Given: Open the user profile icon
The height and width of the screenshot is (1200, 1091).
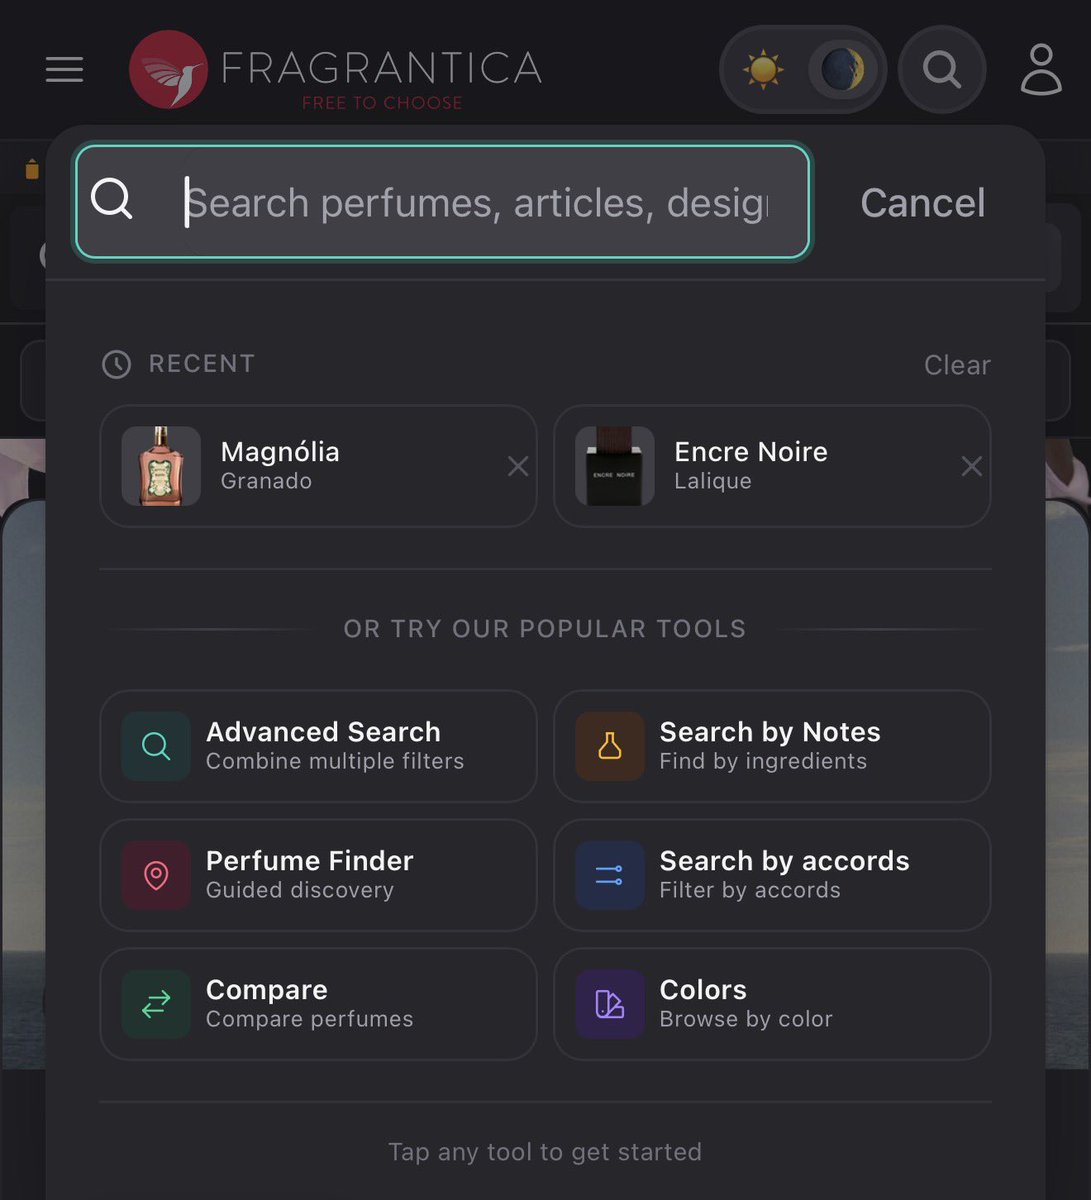Looking at the screenshot, I should click(1040, 69).
